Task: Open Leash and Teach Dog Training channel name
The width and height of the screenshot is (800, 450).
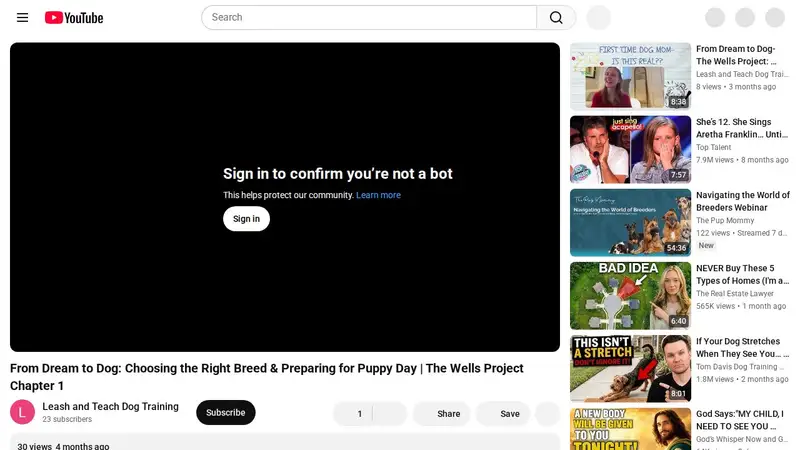Action: click(110, 407)
